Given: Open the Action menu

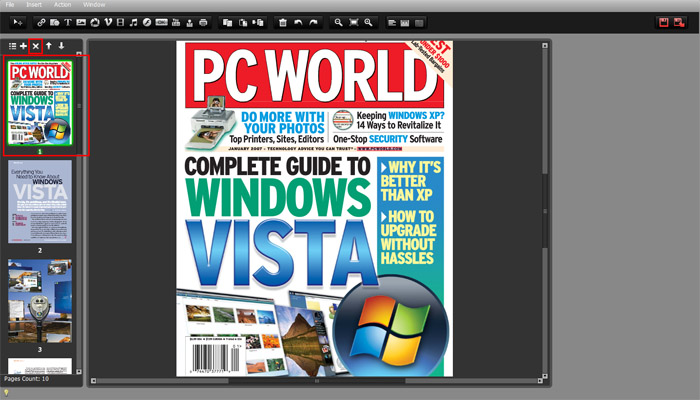Looking at the screenshot, I should point(62,4).
